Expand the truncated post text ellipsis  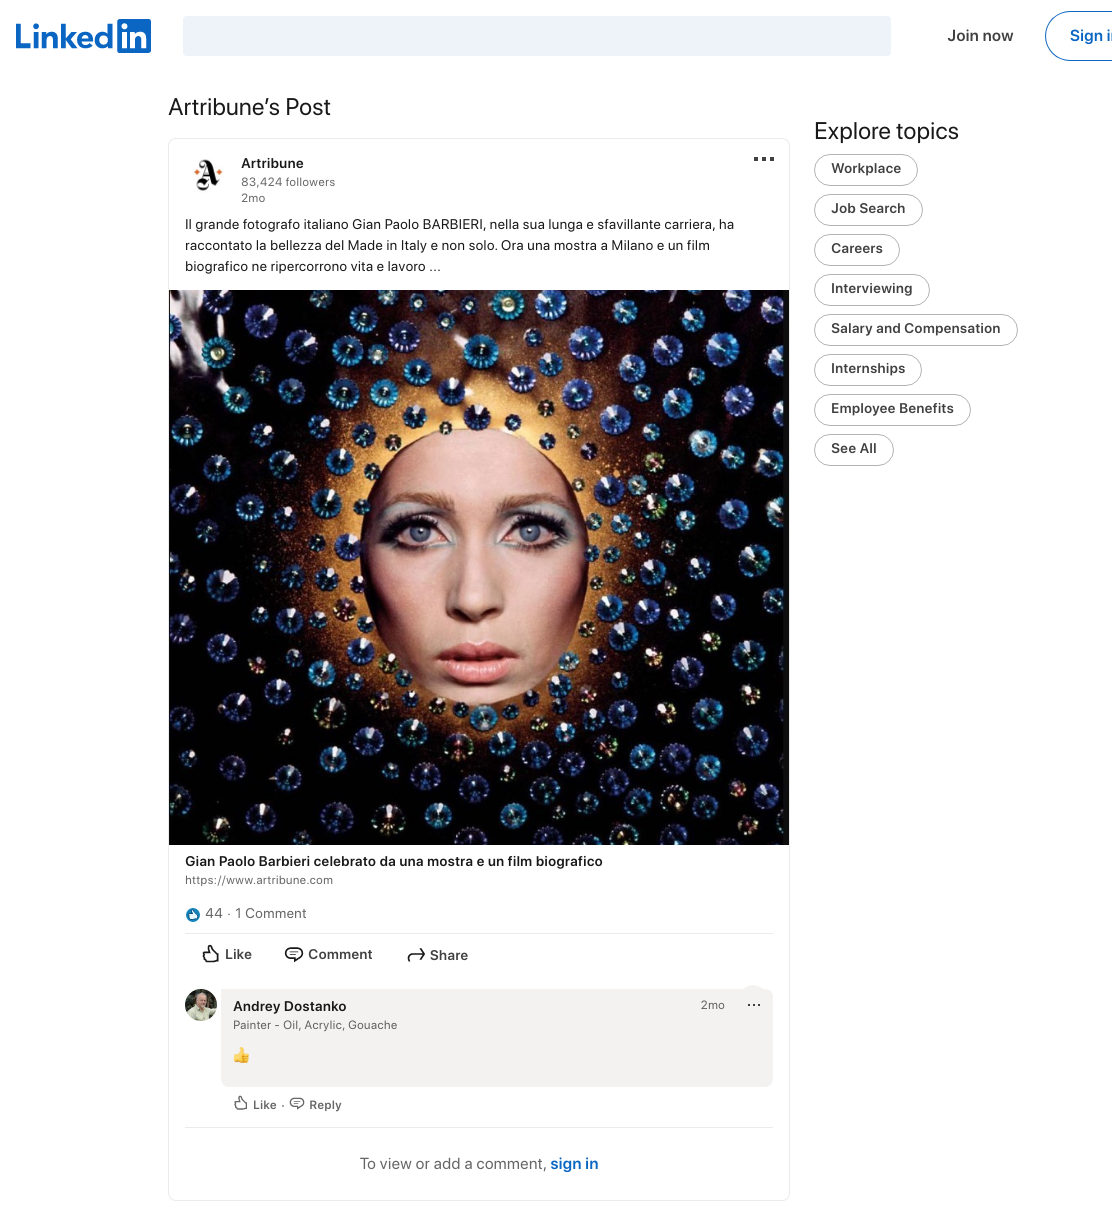click(x=435, y=267)
